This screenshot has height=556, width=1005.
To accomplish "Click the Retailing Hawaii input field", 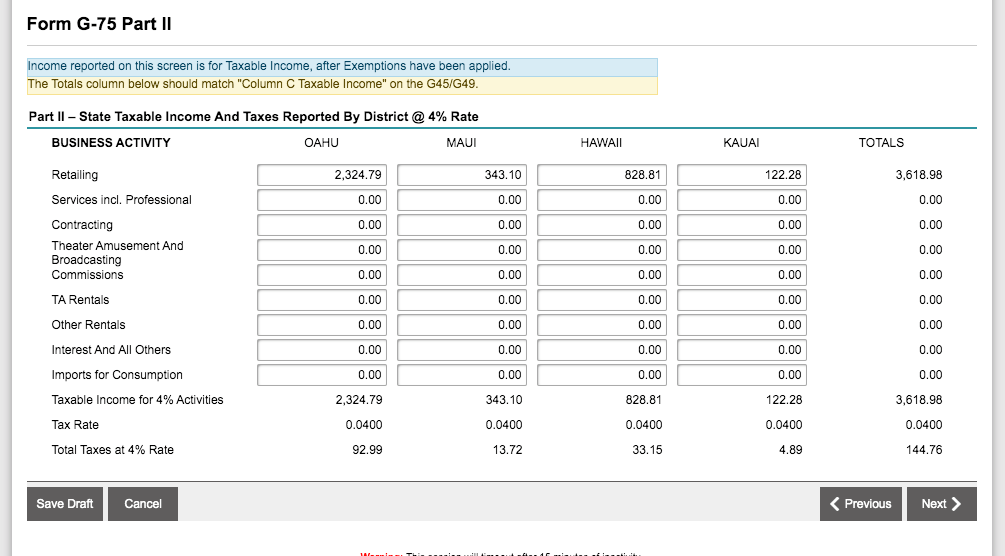I will point(601,175).
